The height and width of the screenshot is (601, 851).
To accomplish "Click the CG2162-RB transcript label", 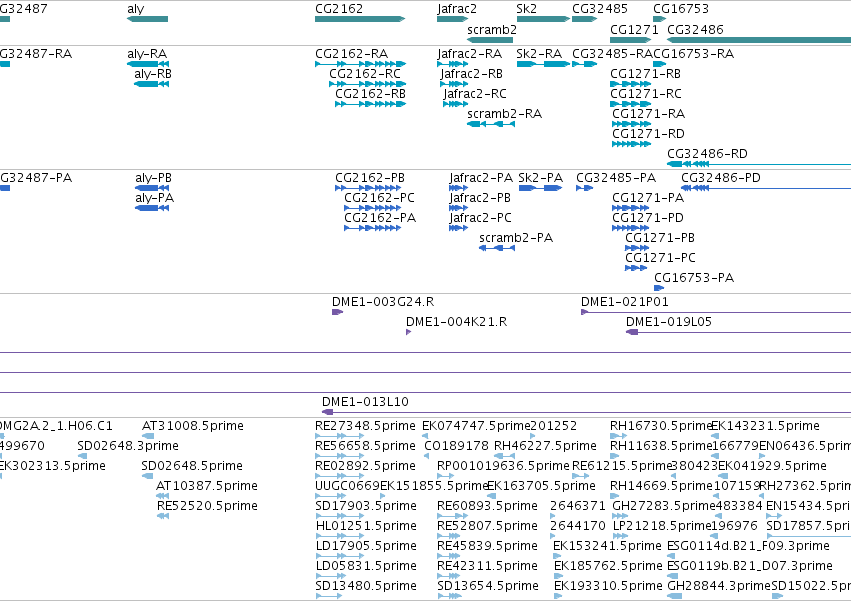I will point(371,94).
